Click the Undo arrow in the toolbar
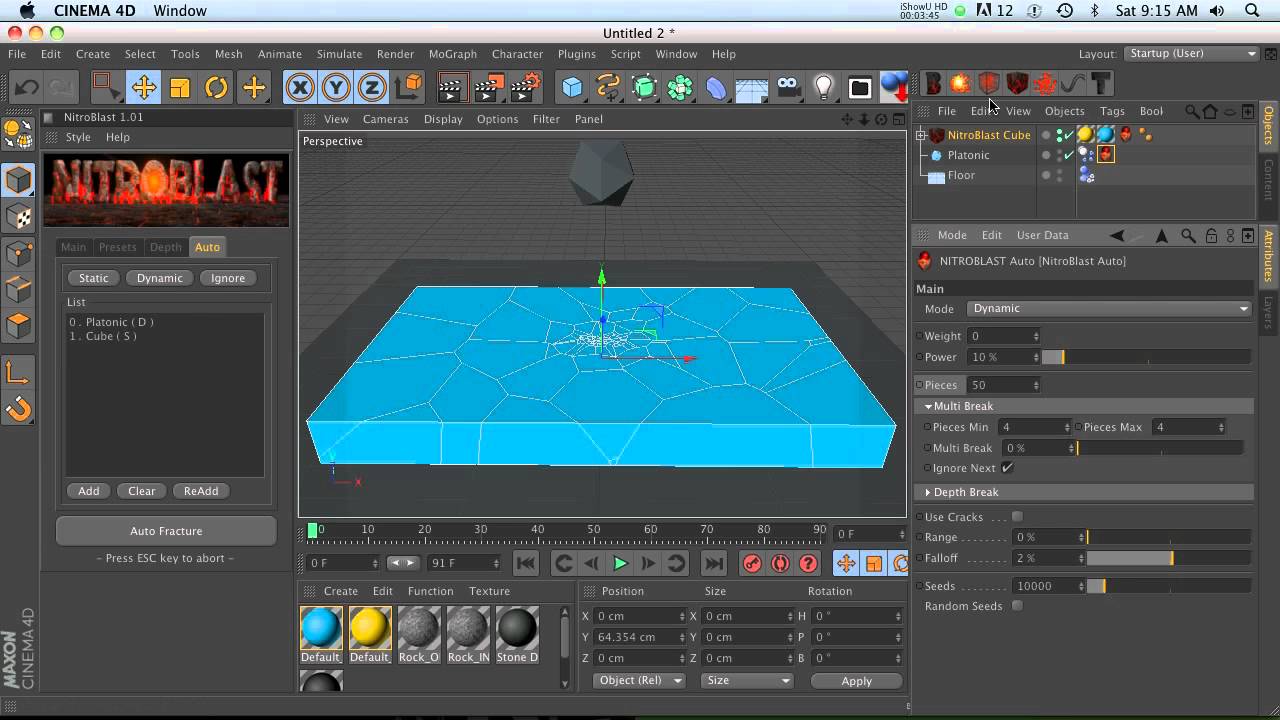The image size is (1280, 720). point(27,87)
